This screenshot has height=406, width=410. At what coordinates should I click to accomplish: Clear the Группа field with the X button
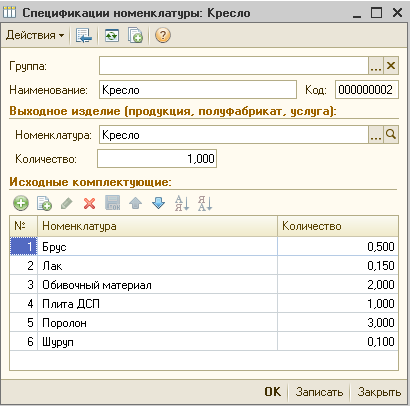(x=391, y=65)
